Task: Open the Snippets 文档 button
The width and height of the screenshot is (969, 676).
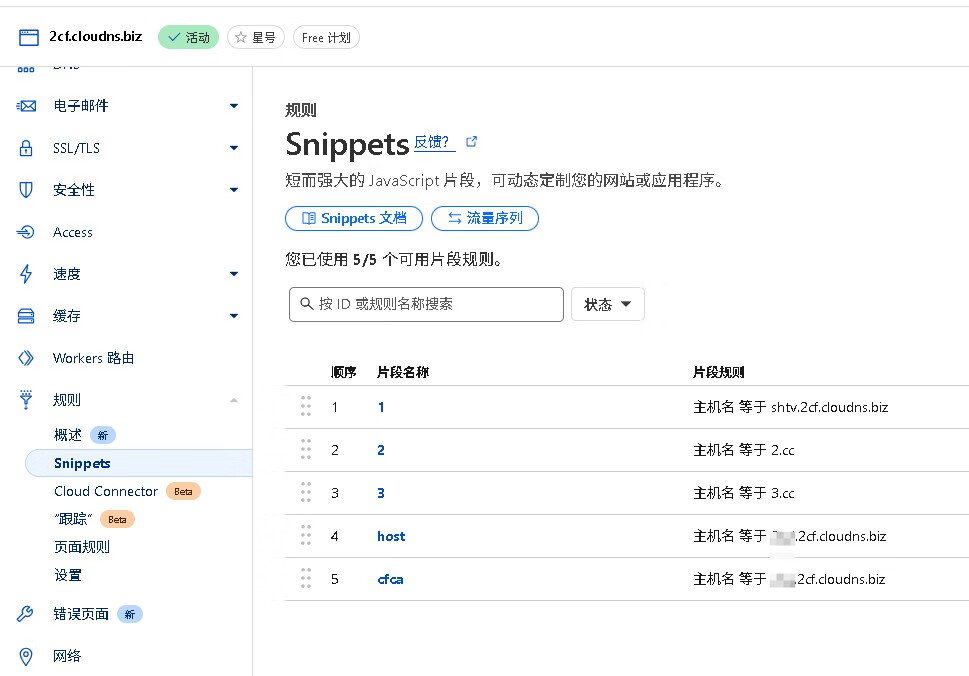Action: tap(354, 218)
